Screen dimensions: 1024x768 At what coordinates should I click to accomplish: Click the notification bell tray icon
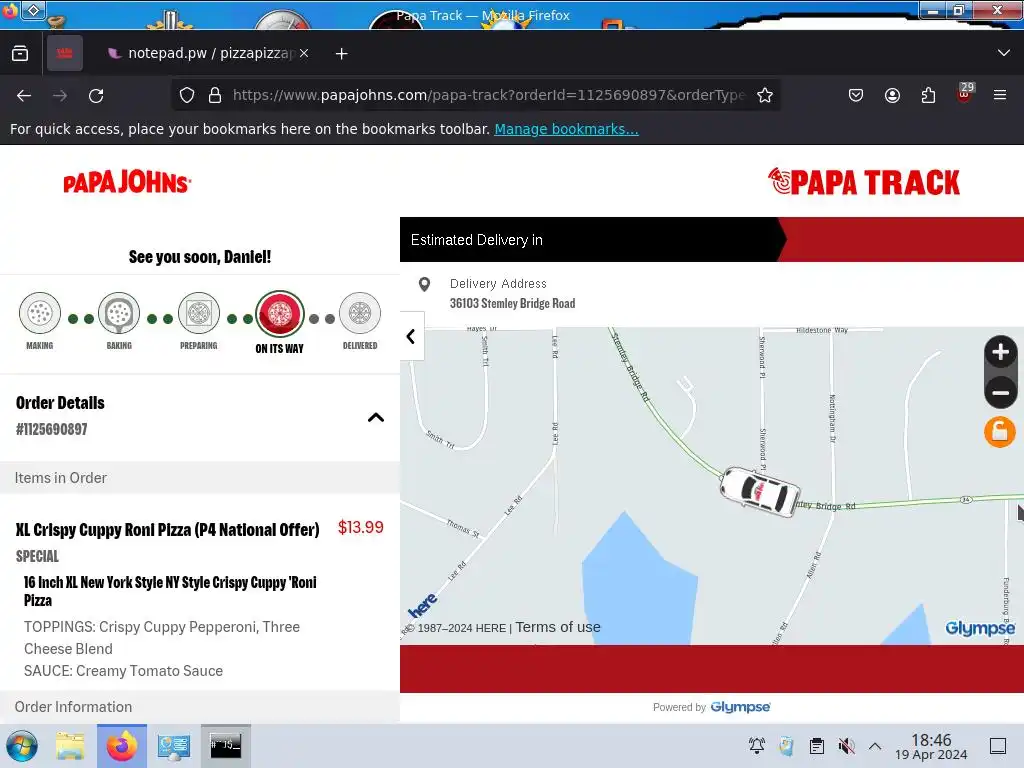(757, 746)
